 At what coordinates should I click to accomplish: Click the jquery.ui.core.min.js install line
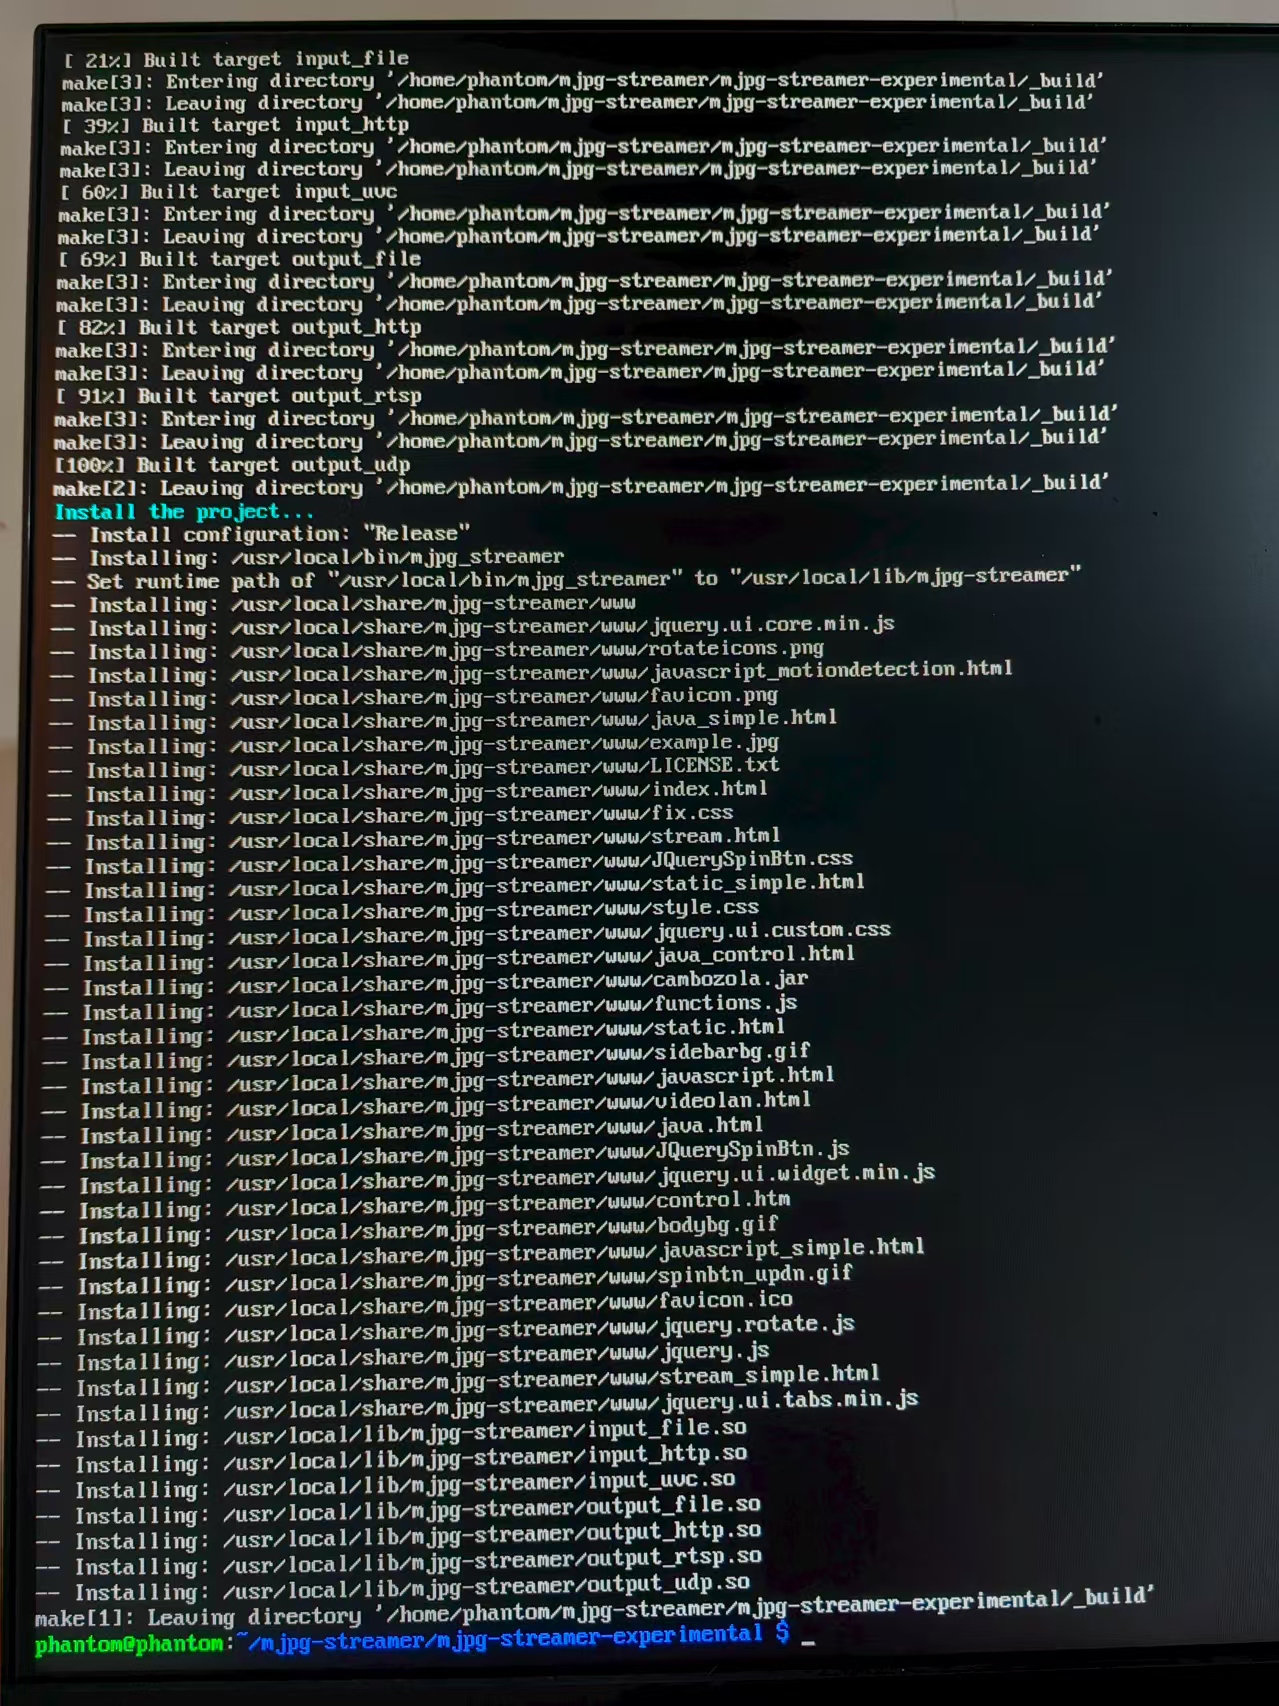click(473, 626)
